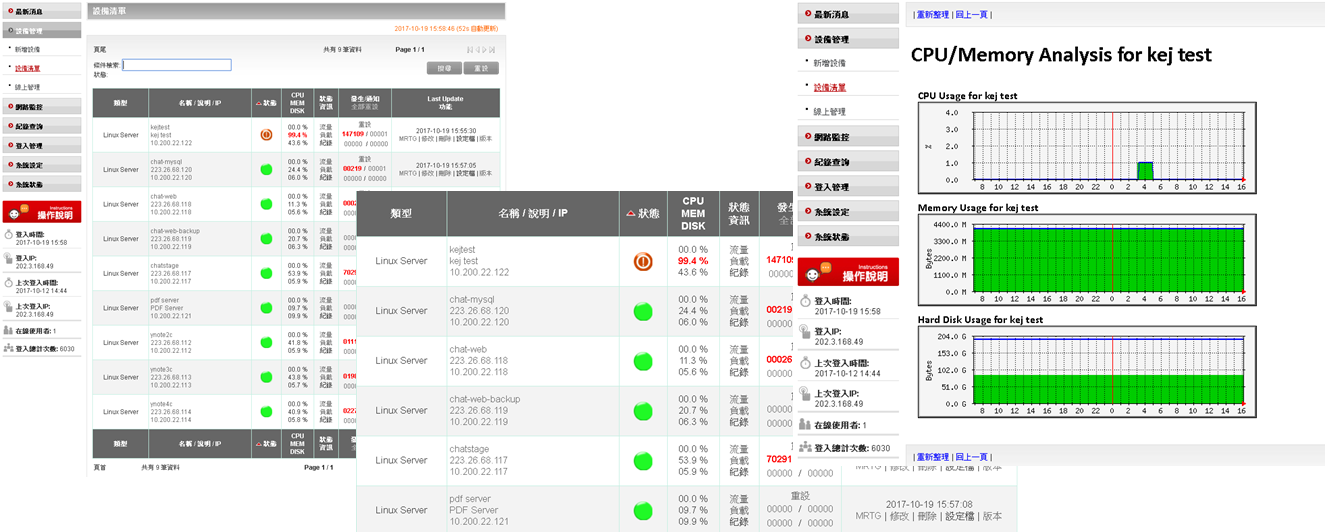Screen dimensions: 1325x532
Task: Click chat-web-backup green status icon in enlarged table
Action: pyautogui.click(x=643, y=410)
